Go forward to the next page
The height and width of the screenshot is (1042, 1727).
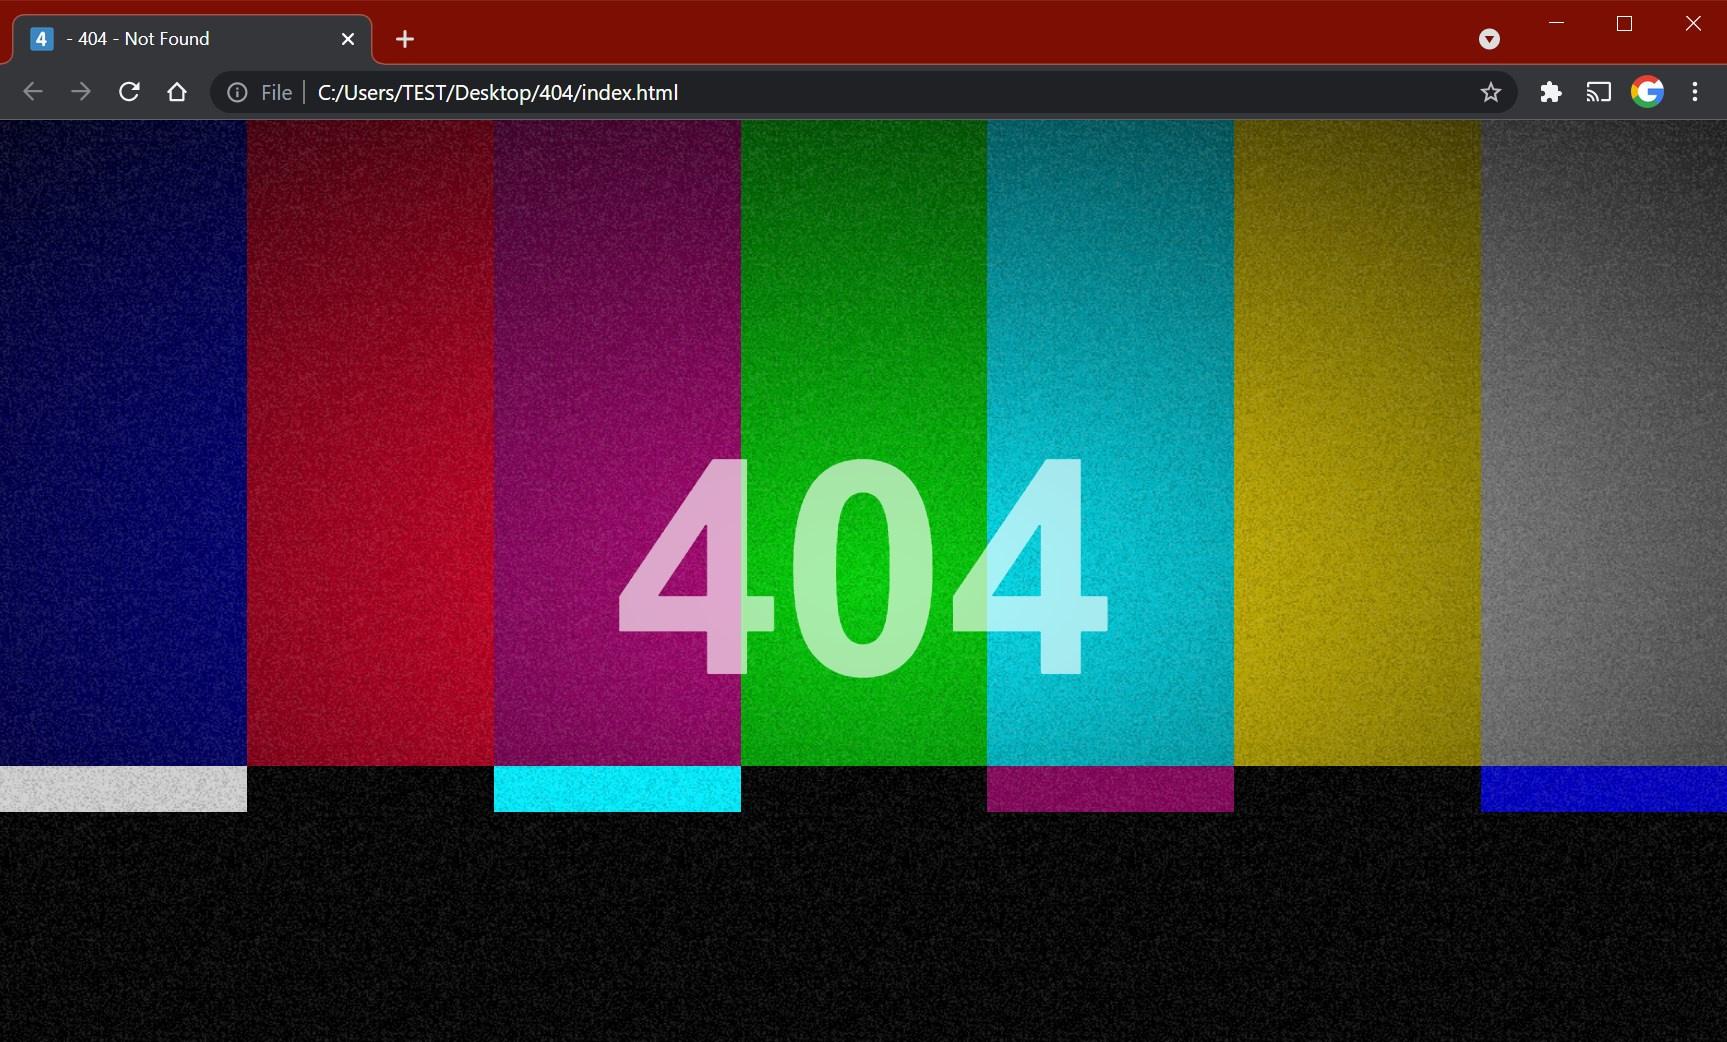(x=81, y=92)
